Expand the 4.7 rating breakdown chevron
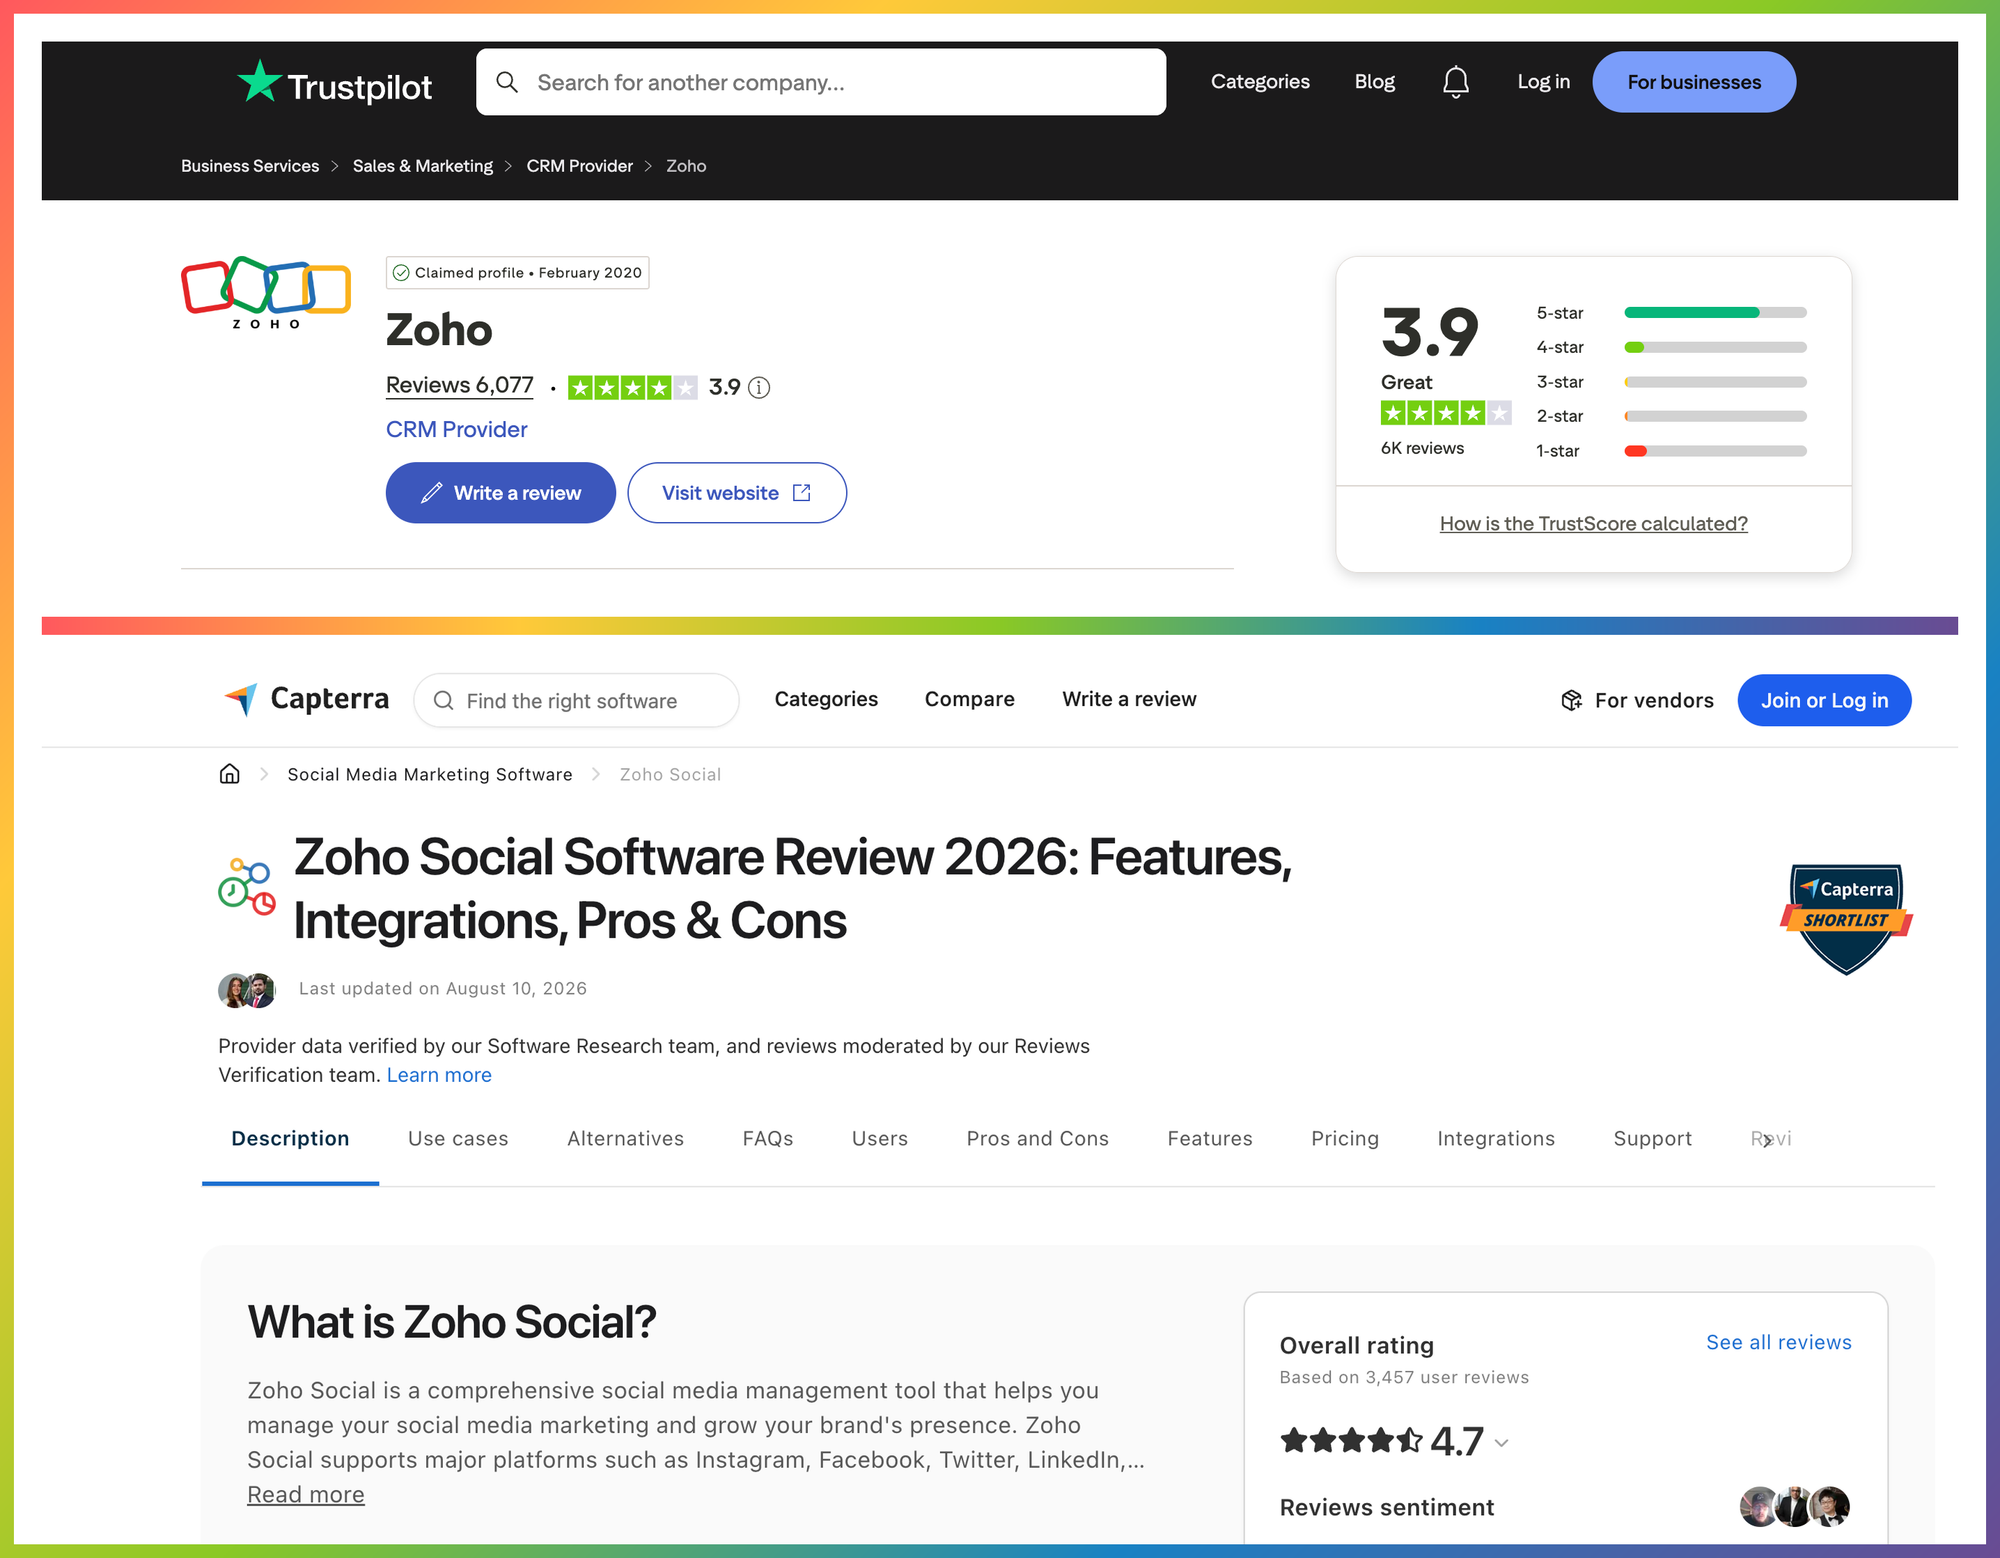This screenshot has height=1558, width=2000. click(1501, 1443)
